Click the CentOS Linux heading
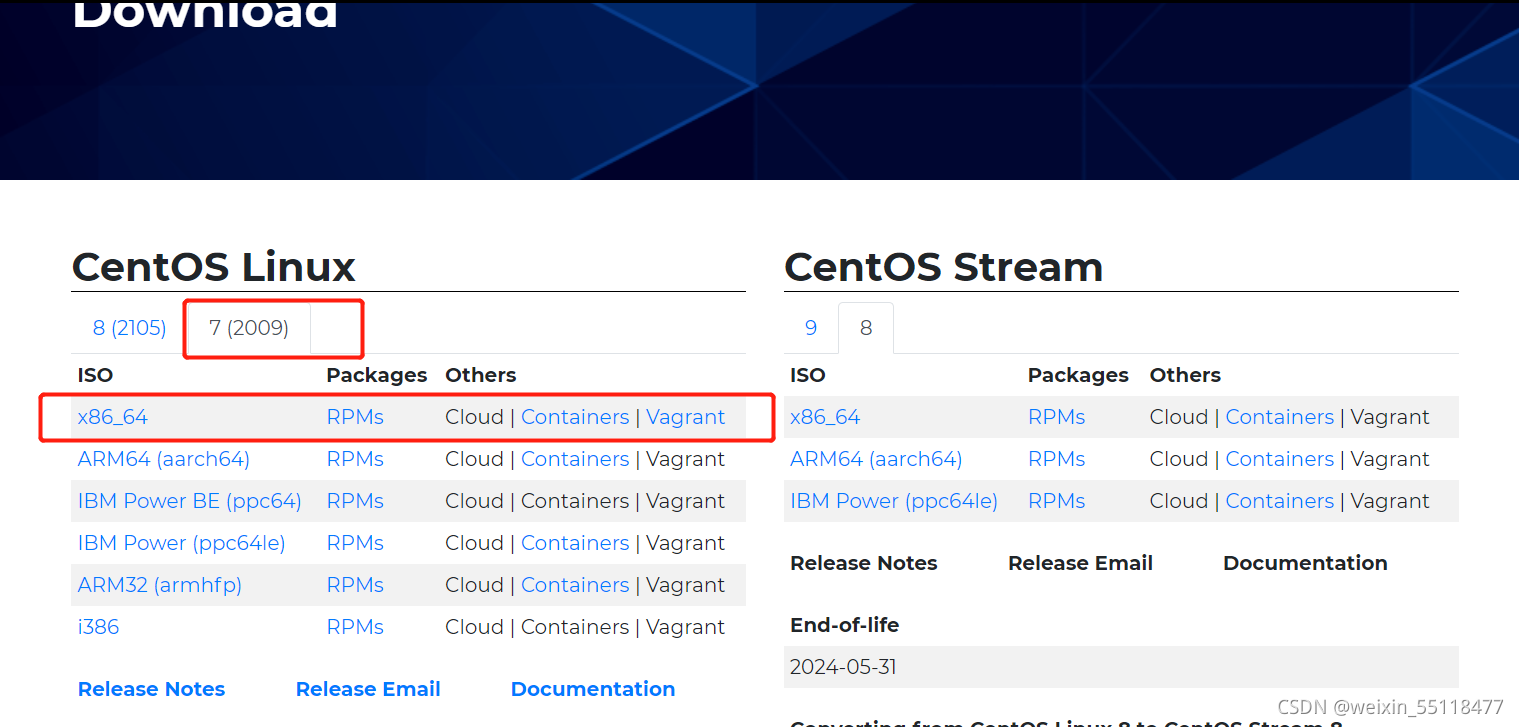Viewport: 1519px width, 727px height. pyautogui.click(x=214, y=267)
